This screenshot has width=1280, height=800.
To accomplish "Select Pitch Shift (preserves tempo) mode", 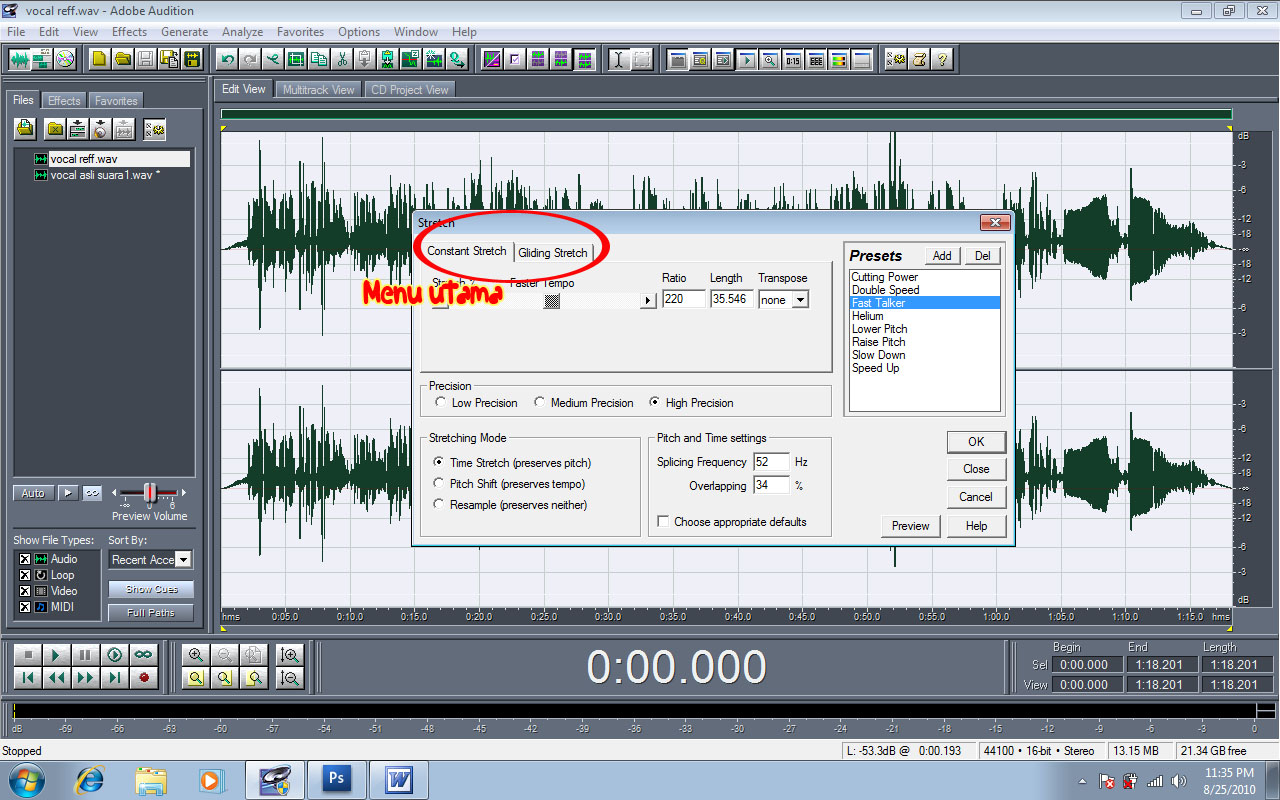I will pos(439,484).
